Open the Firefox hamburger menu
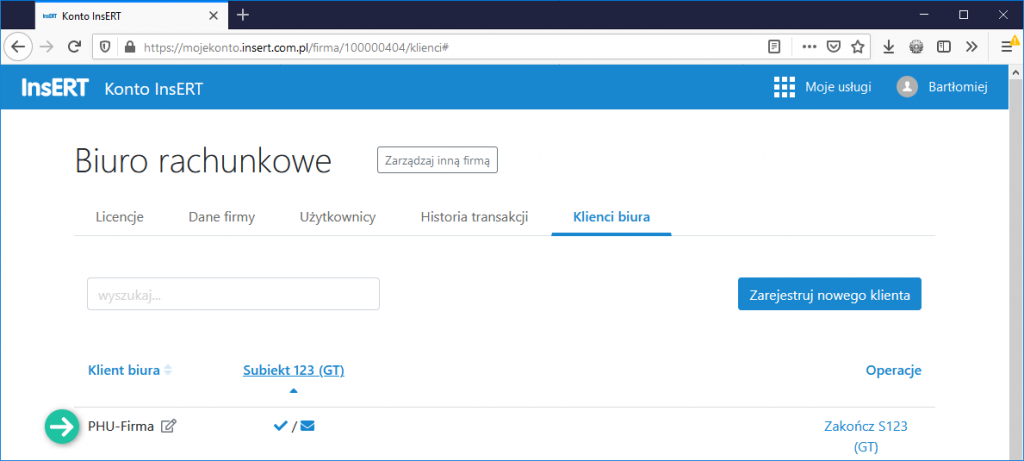This screenshot has width=1024, height=461. pyautogui.click(x=1007, y=46)
